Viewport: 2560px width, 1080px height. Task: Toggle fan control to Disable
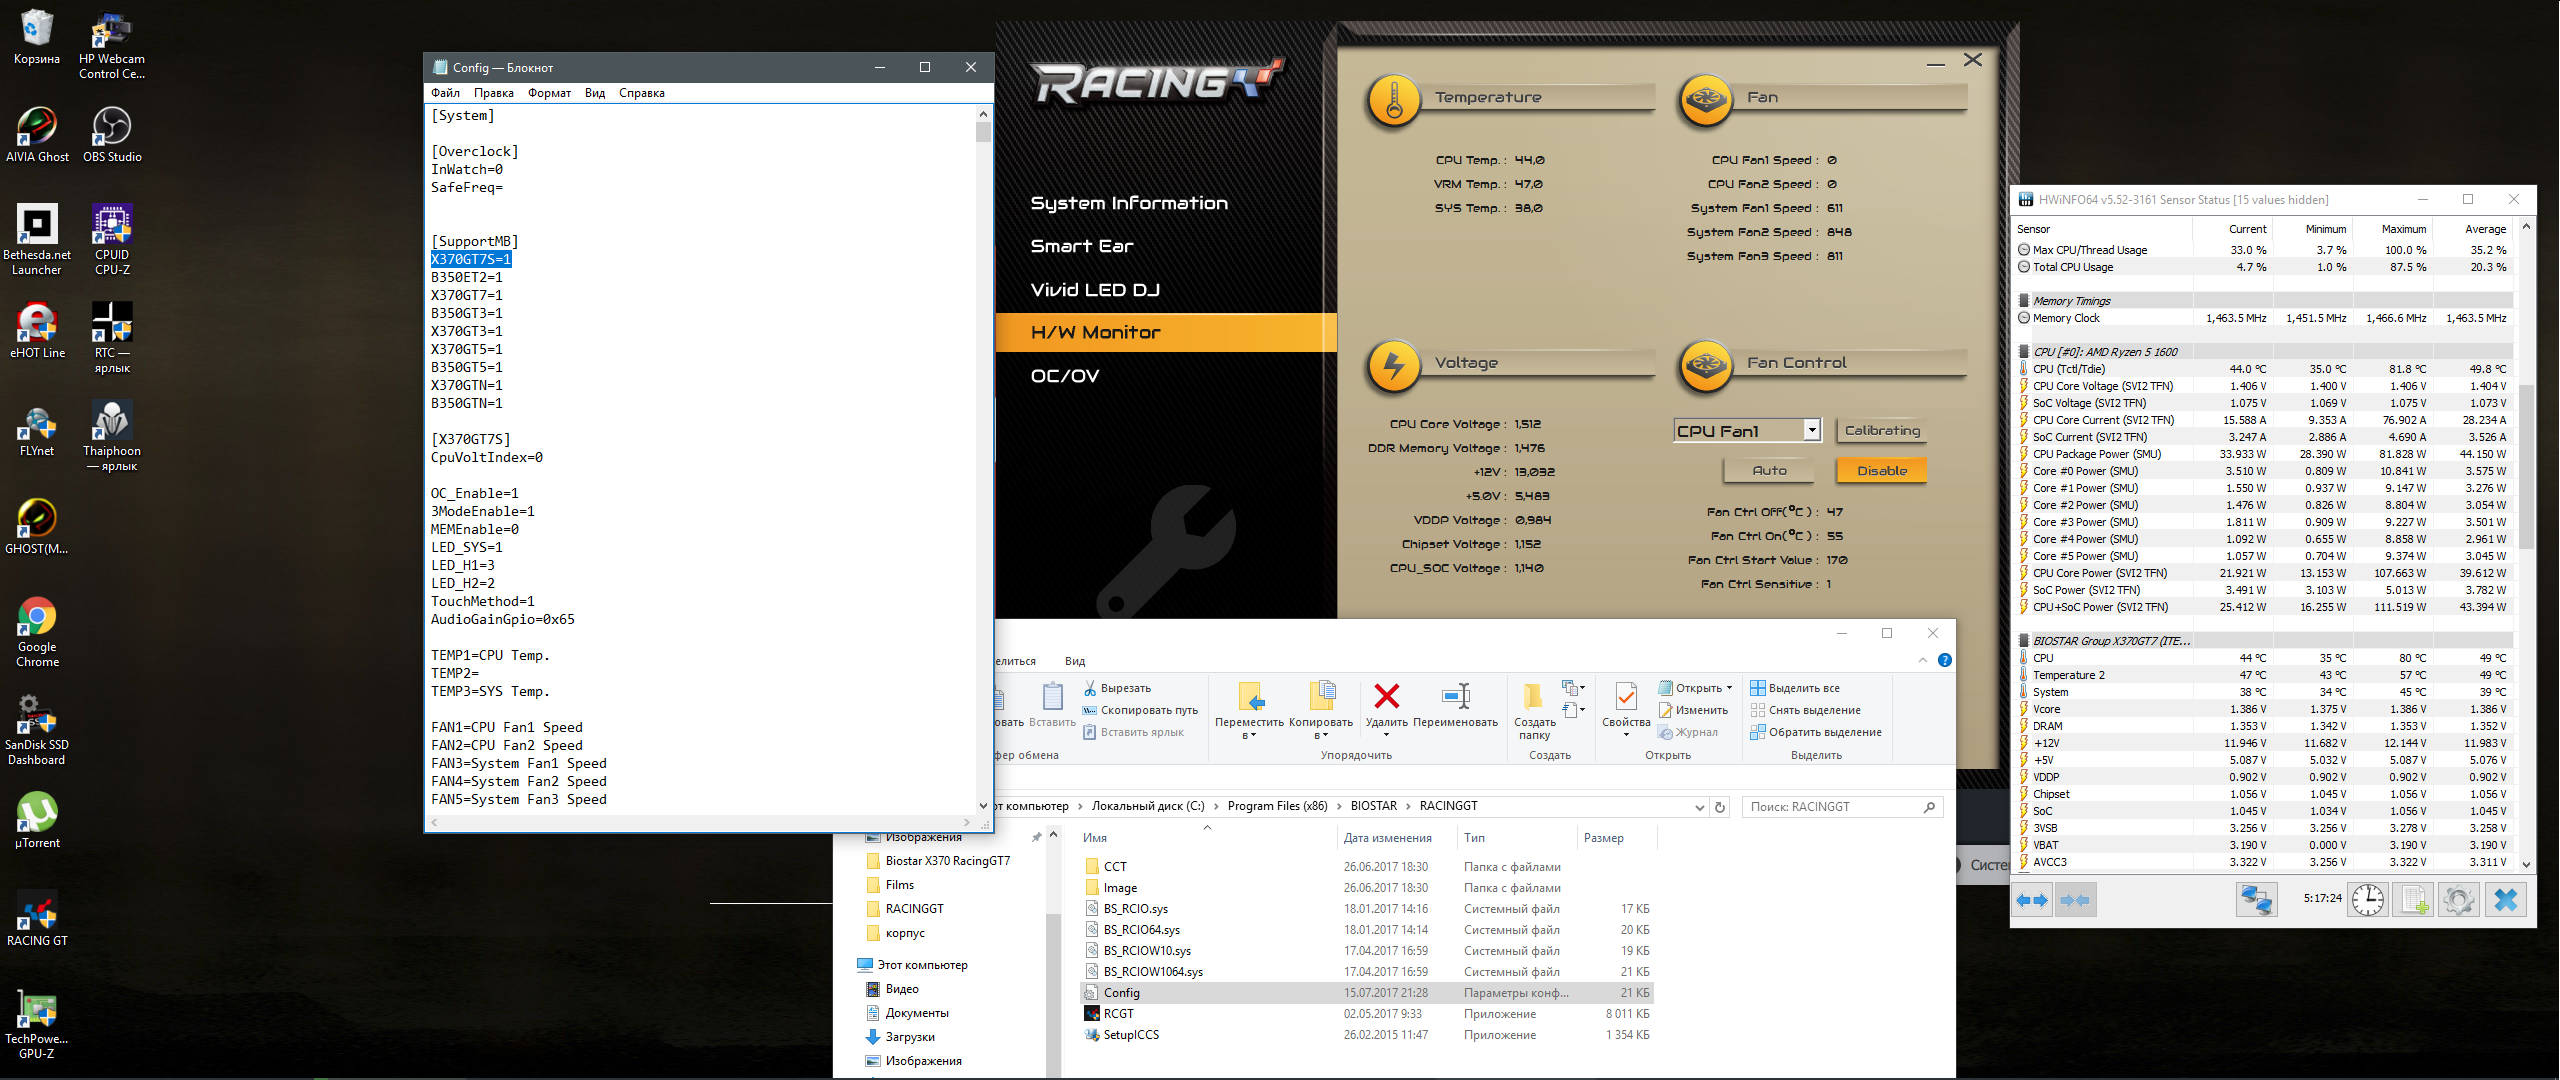point(1881,471)
